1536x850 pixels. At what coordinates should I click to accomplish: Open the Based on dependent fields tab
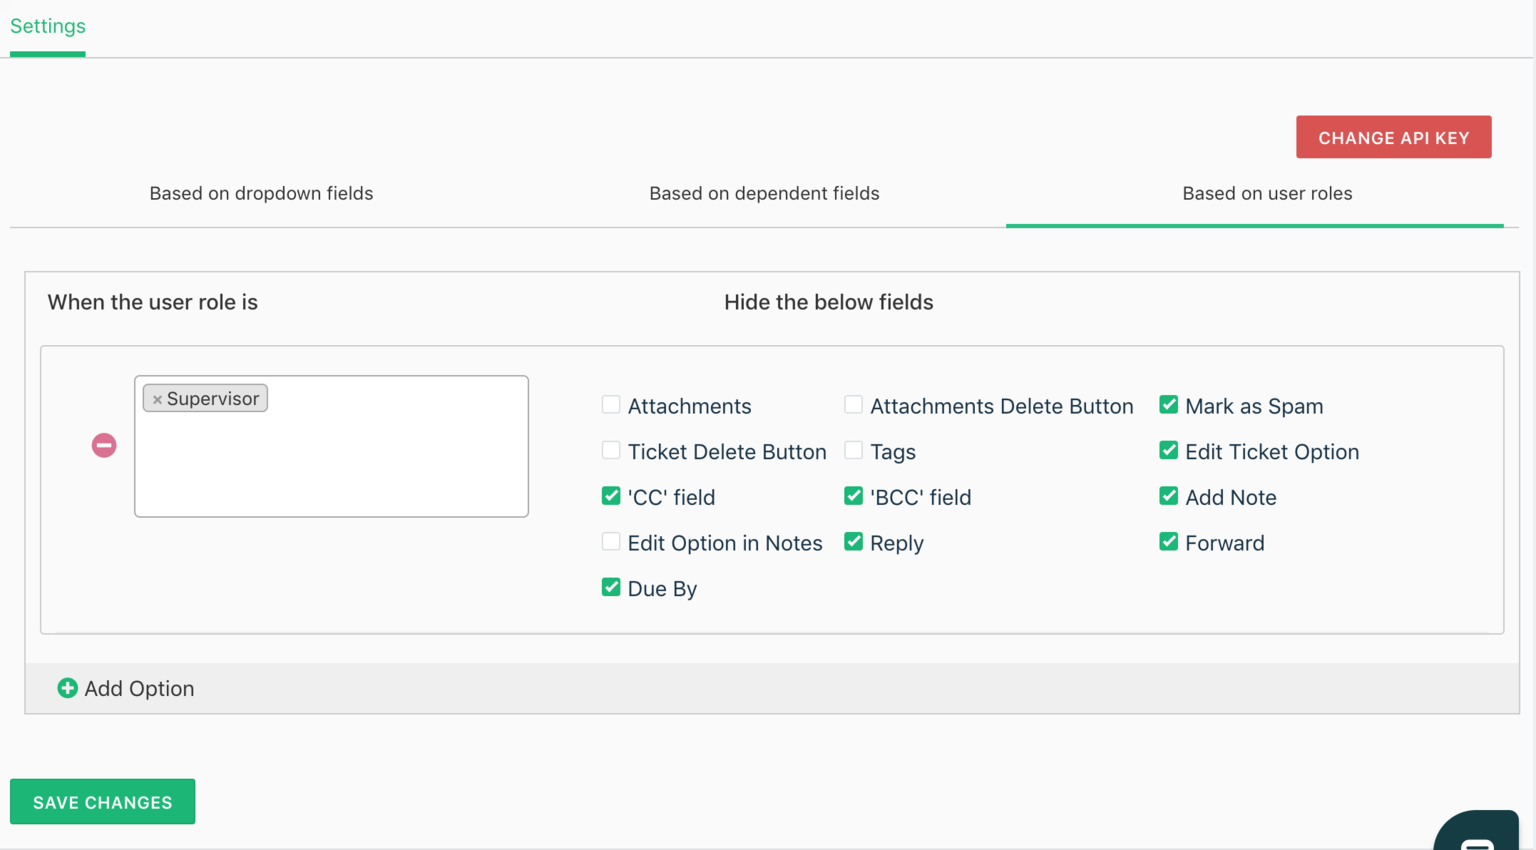pyautogui.click(x=764, y=193)
